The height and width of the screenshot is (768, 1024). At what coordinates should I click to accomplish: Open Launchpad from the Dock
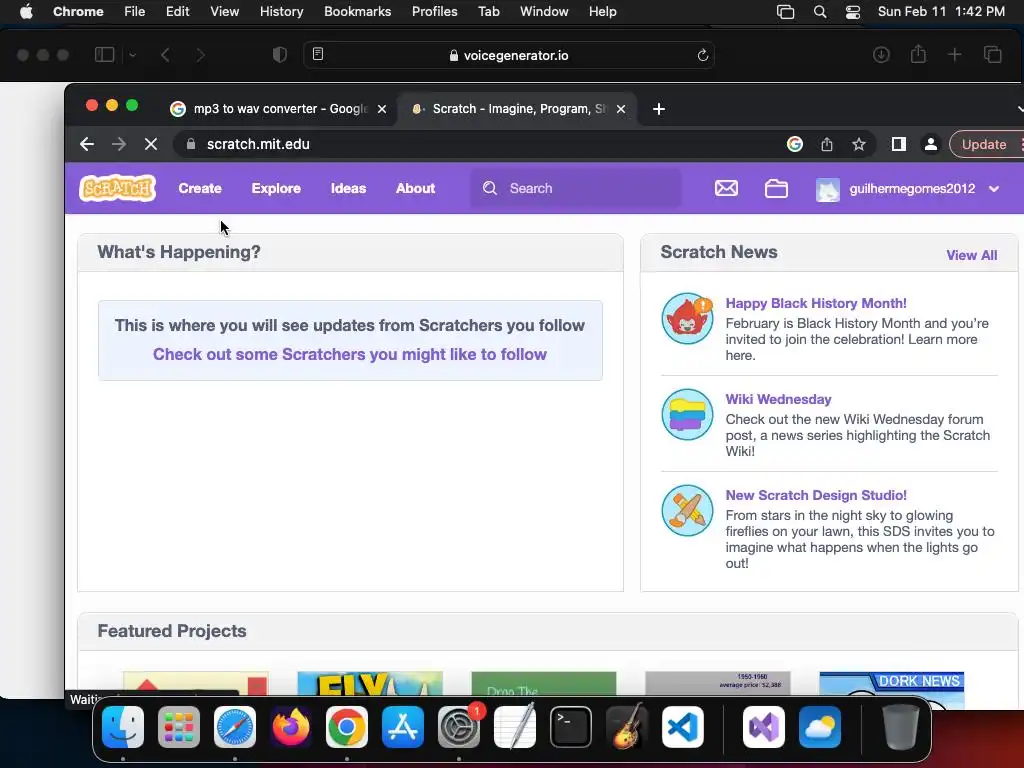tap(179, 727)
